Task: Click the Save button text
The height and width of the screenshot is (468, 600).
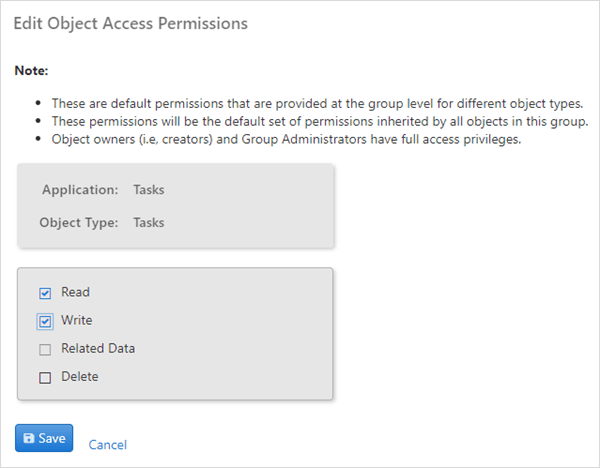Action: [x=52, y=438]
